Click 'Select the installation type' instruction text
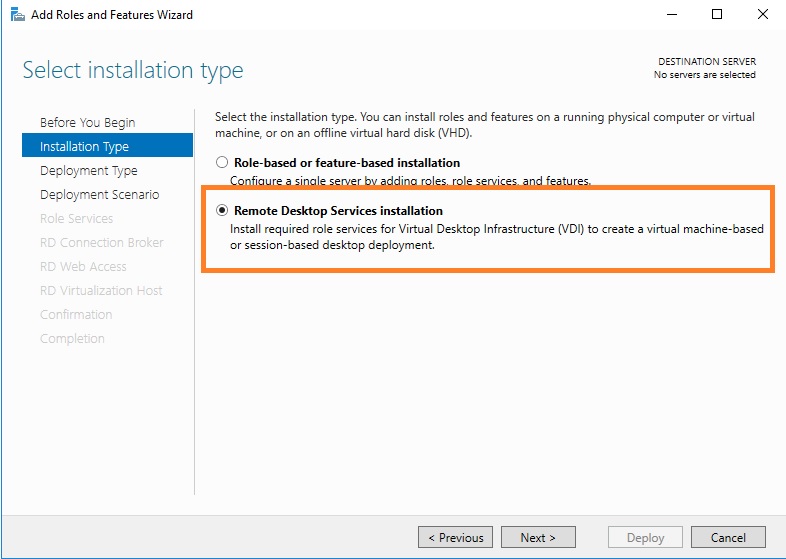 click(x=485, y=125)
